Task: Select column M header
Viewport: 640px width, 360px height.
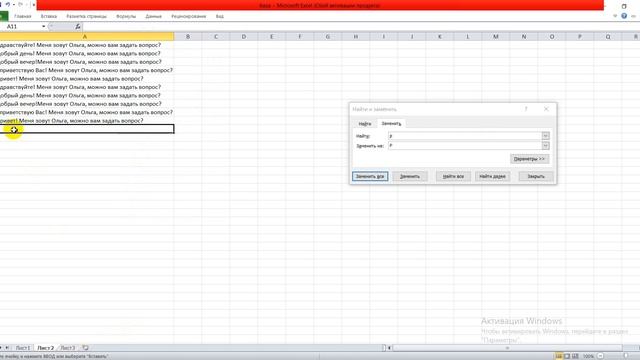Action: (x=496, y=37)
